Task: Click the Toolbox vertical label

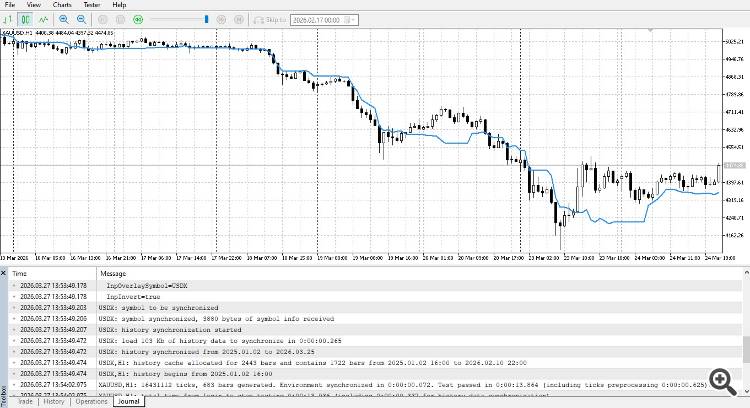Action: coord(3,396)
